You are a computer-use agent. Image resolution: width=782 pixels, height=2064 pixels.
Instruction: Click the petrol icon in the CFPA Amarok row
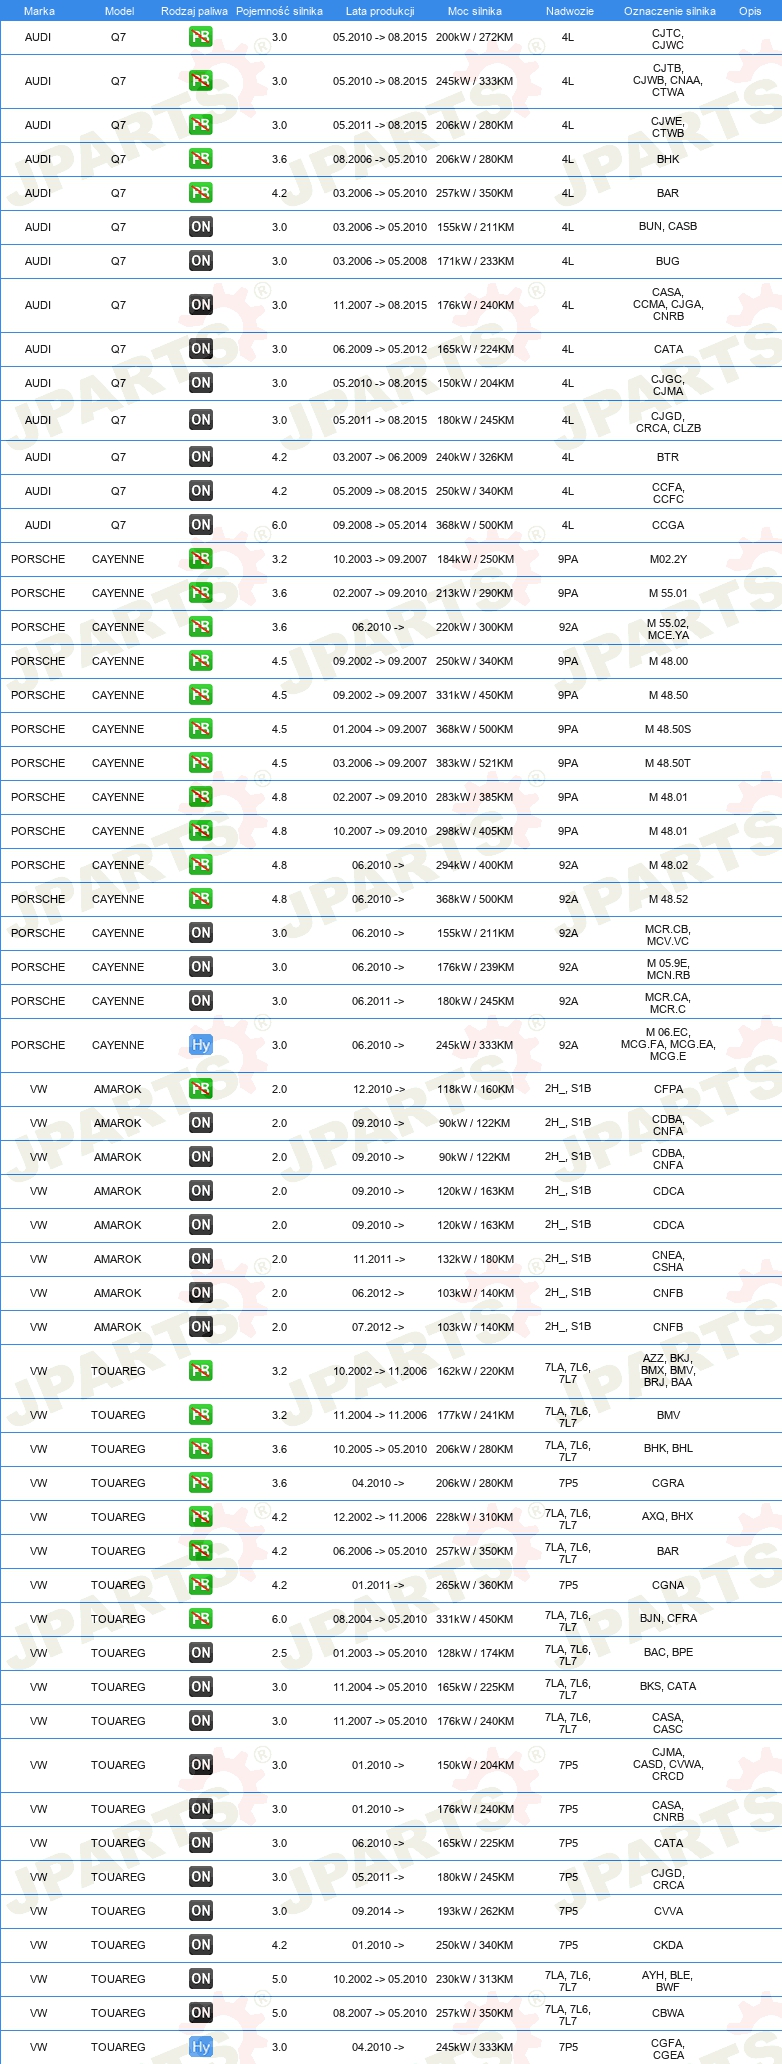(x=201, y=1089)
